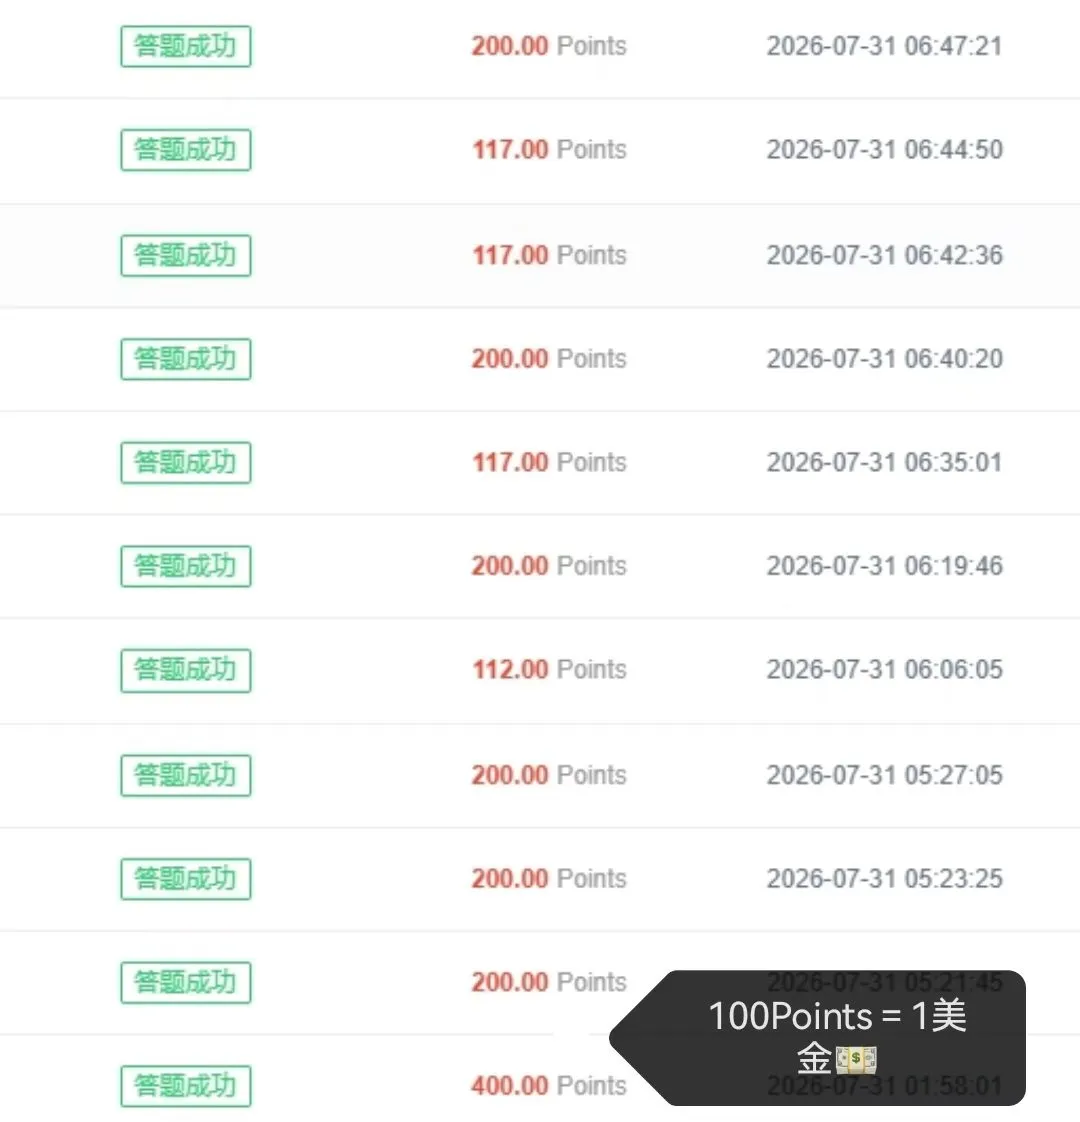The width and height of the screenshot is (1080, 1122).
Task: Click the 100Points = 1美金 tooltip bubble
Action: pyautogui.click(x=817, y=1038)
